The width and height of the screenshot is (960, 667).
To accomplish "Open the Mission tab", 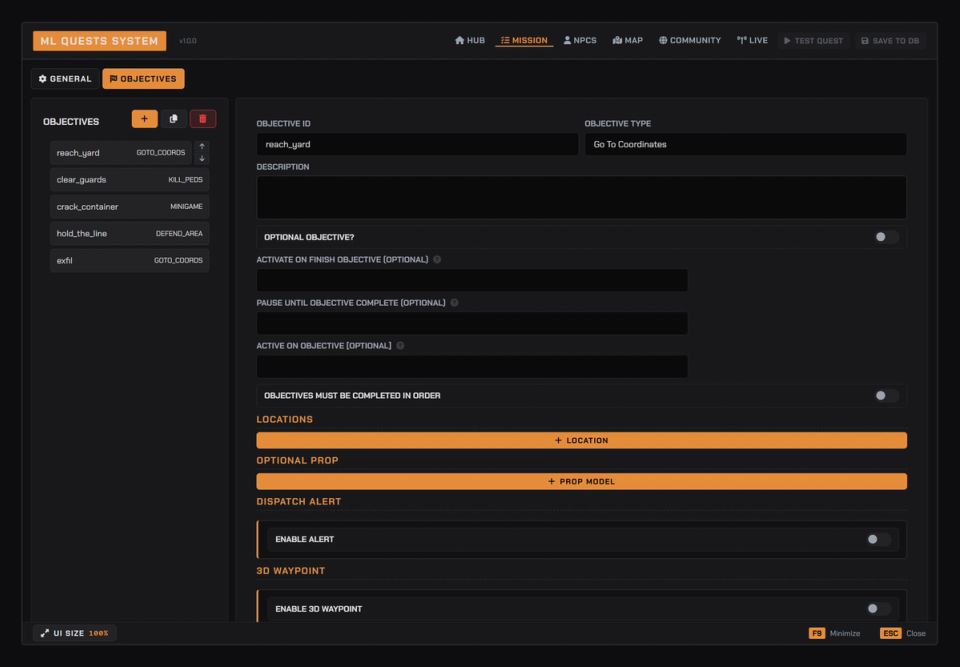I will [524, 40].
